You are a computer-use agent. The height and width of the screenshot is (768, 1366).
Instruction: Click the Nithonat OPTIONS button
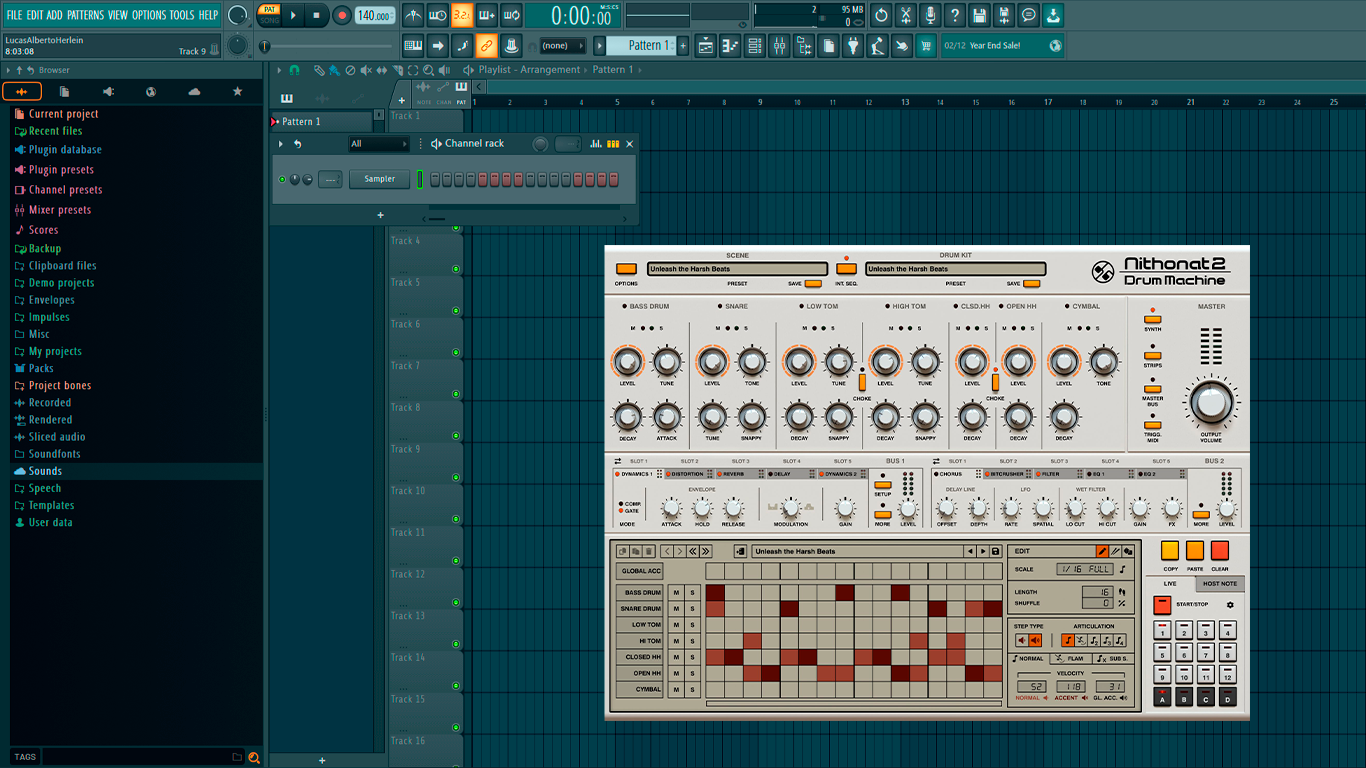(x=626, y=269)
